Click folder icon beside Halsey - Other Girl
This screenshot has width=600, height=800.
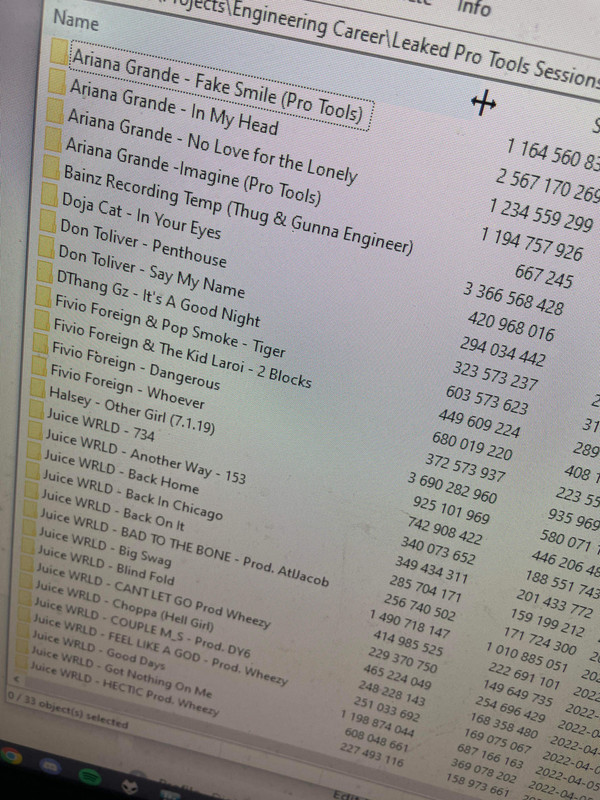[38, 388]
